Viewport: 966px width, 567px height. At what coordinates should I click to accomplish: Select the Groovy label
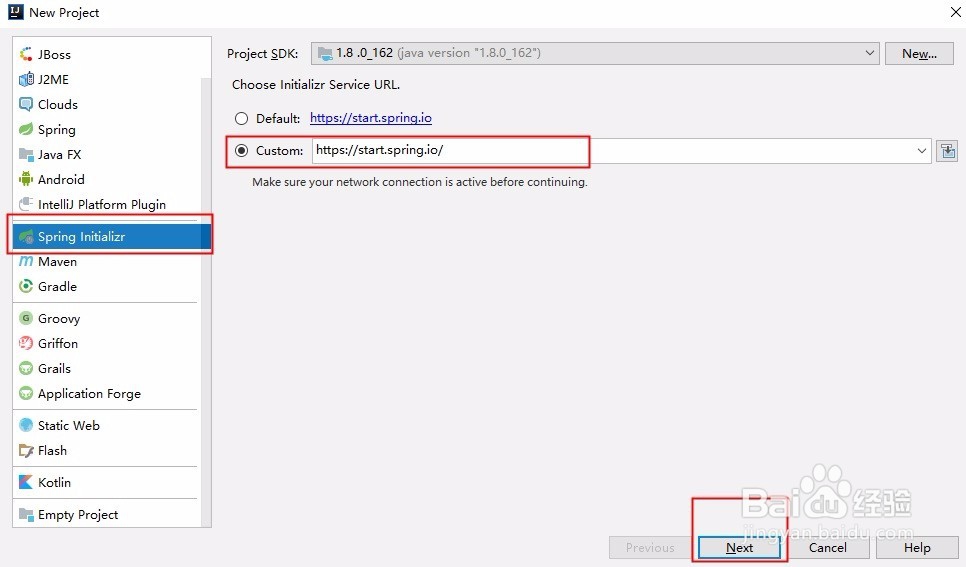[x=59, y=319]
